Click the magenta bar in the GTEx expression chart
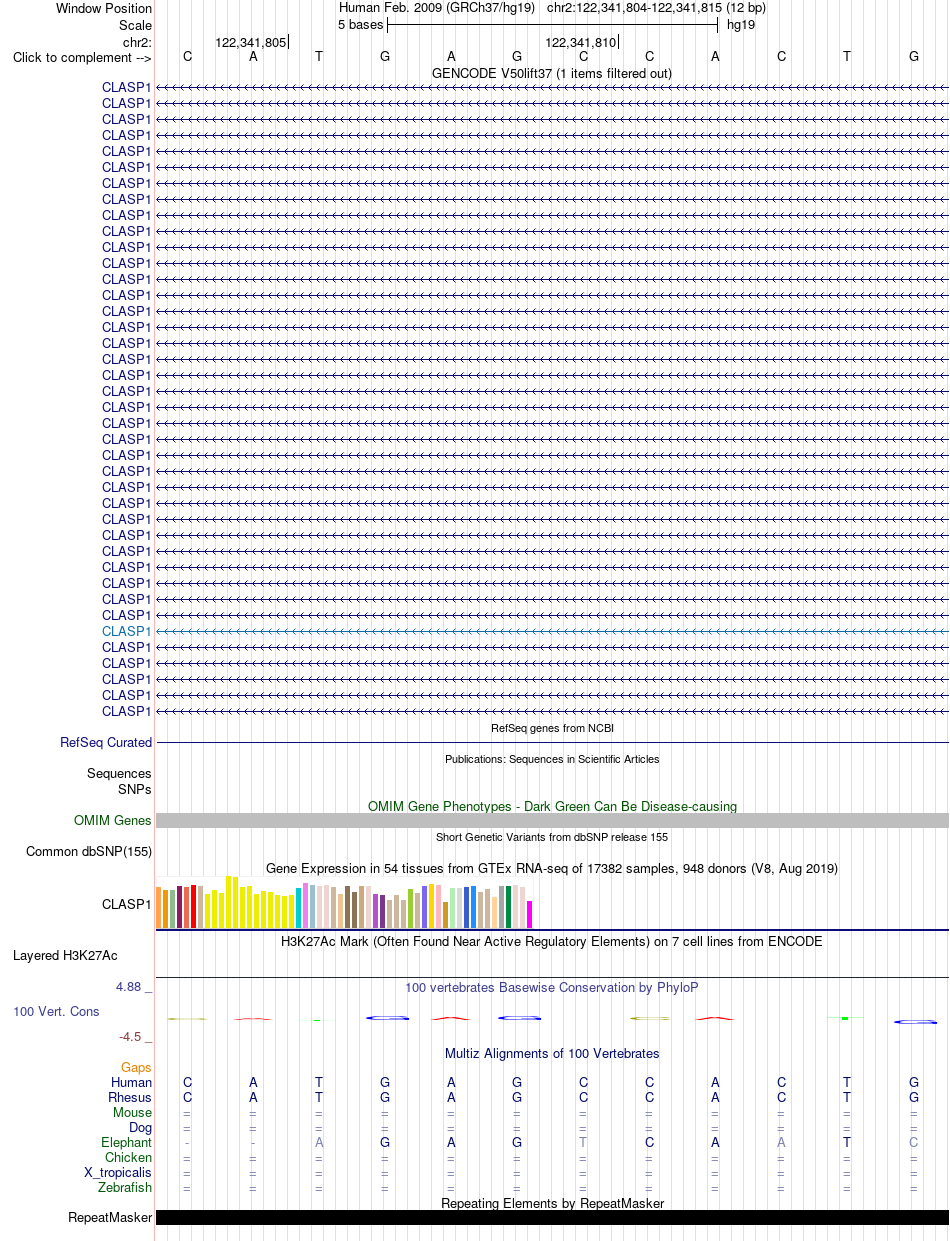The width and height of the screenshot is (950, 1241). (530, 914)
